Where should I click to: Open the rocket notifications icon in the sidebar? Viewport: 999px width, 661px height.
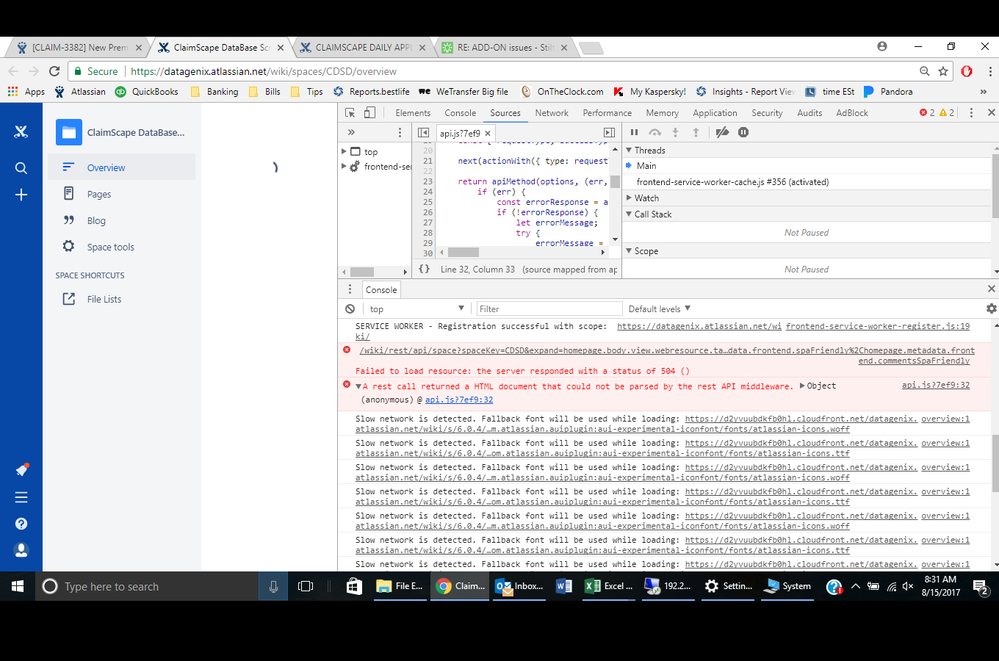click(21, 470)
